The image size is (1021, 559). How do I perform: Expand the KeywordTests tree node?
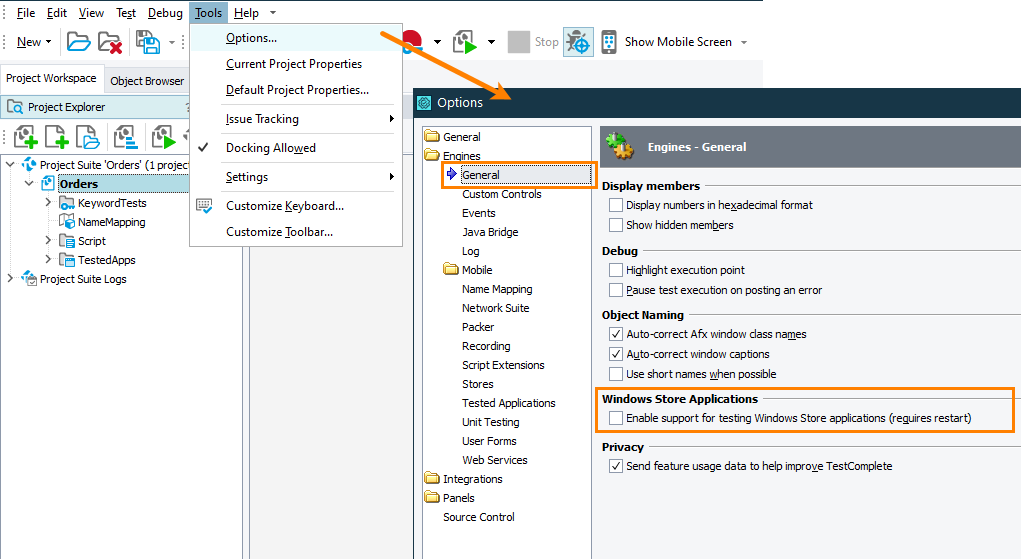point(48,203)
